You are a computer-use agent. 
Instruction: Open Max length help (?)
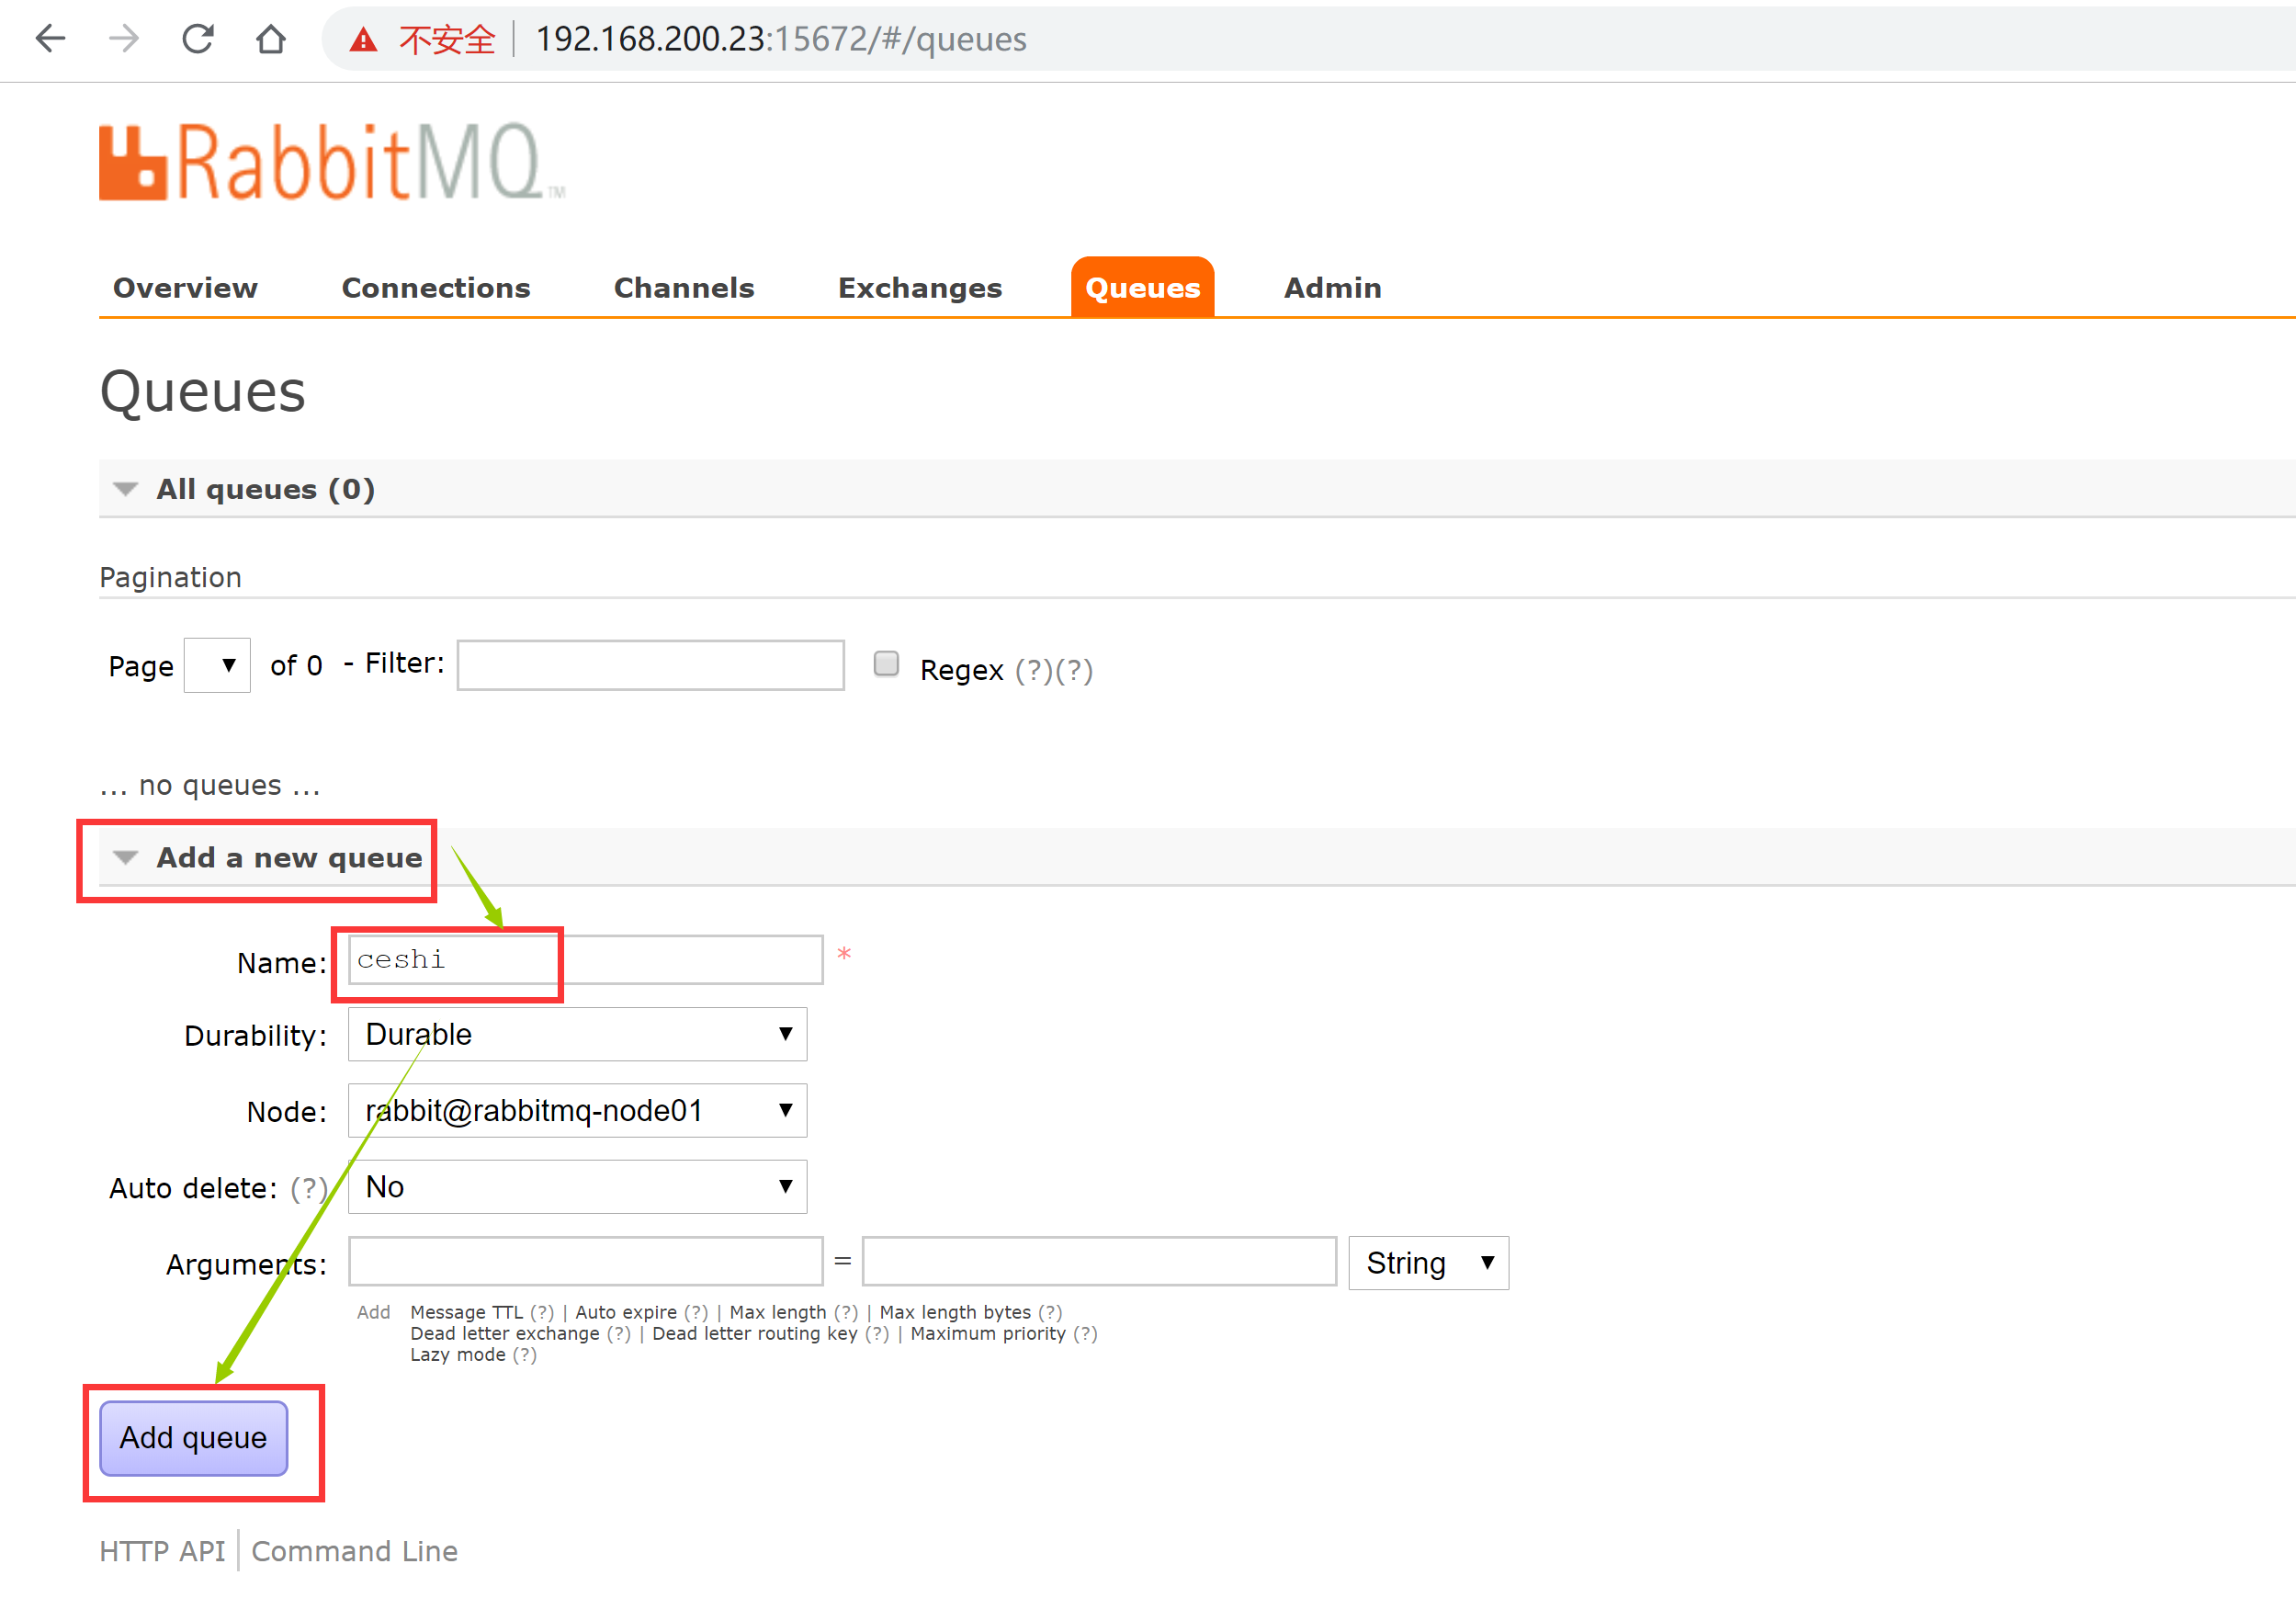pos(846,1312)
